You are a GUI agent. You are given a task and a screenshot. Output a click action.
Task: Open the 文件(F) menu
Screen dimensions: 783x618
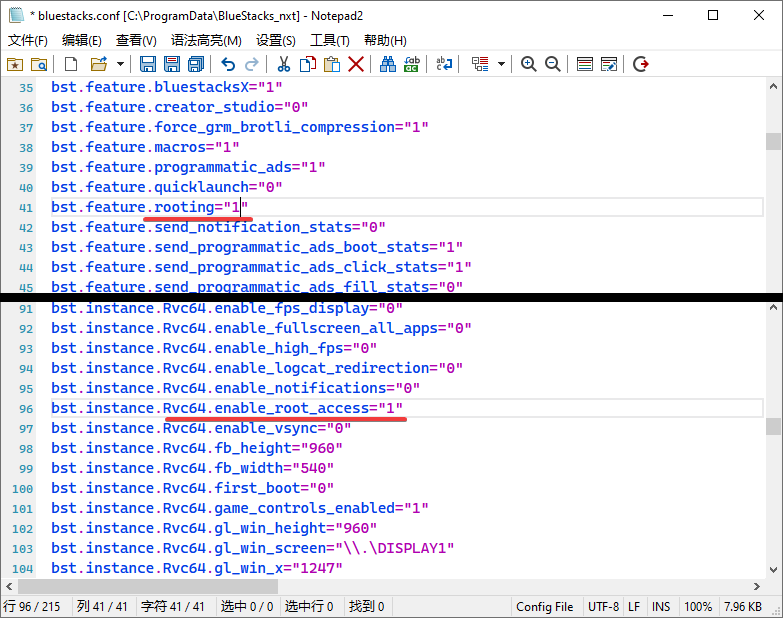click(28, 40)
